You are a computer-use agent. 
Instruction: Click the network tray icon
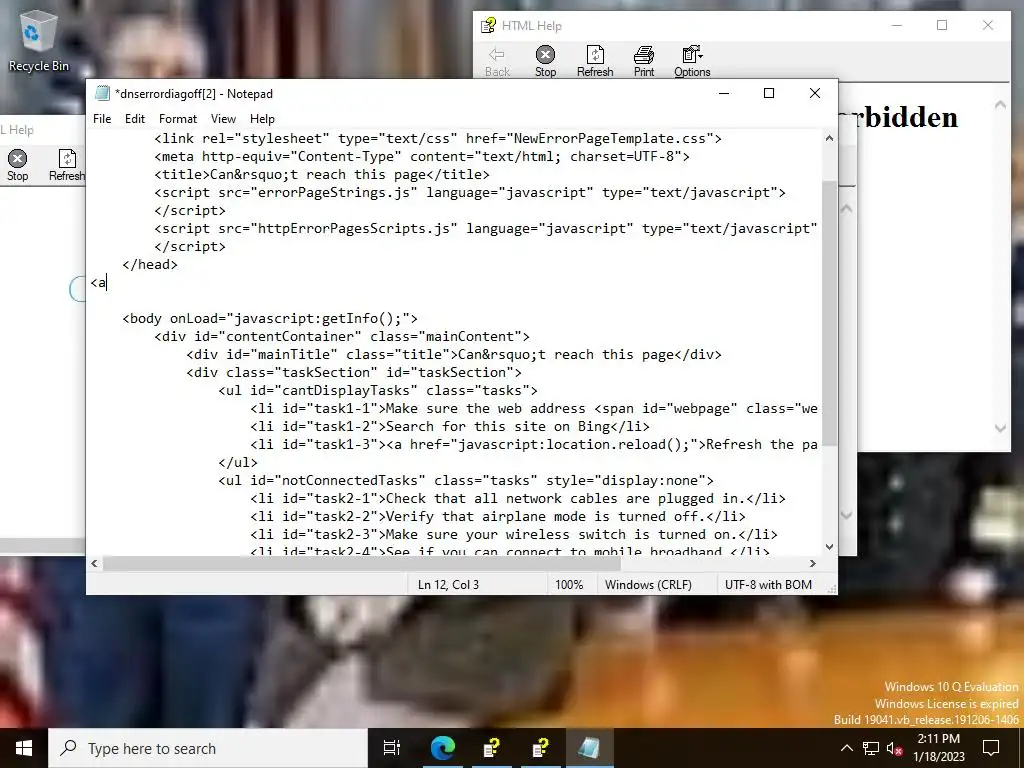click(x=871, y=748)
